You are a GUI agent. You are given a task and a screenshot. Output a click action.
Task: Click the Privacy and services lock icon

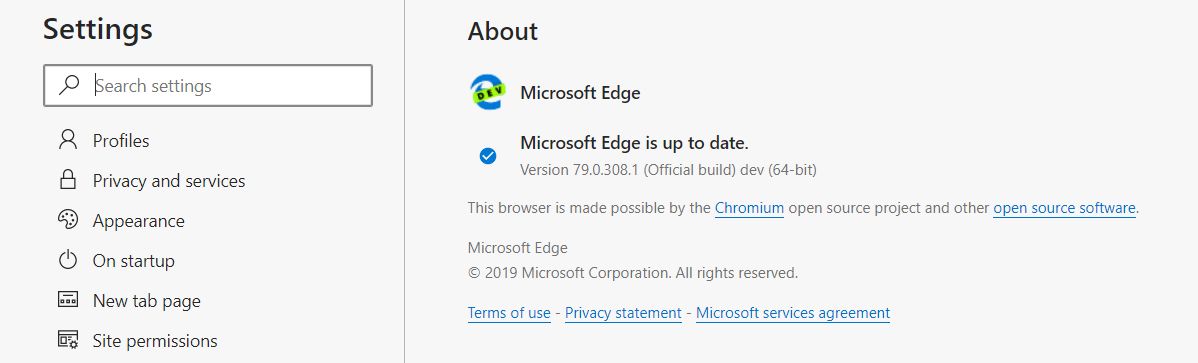(68, 180)
